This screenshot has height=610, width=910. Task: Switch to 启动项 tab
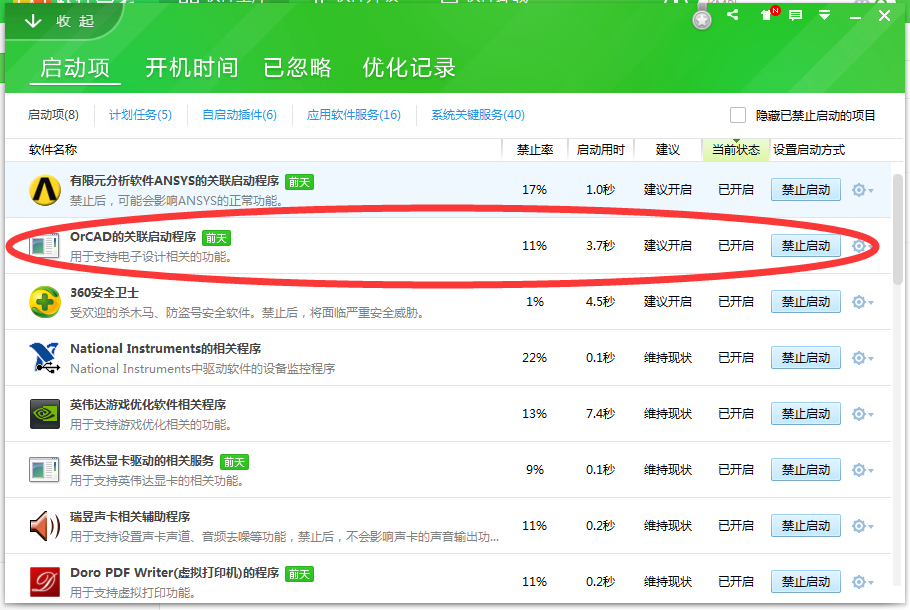[x=75, y=68]
